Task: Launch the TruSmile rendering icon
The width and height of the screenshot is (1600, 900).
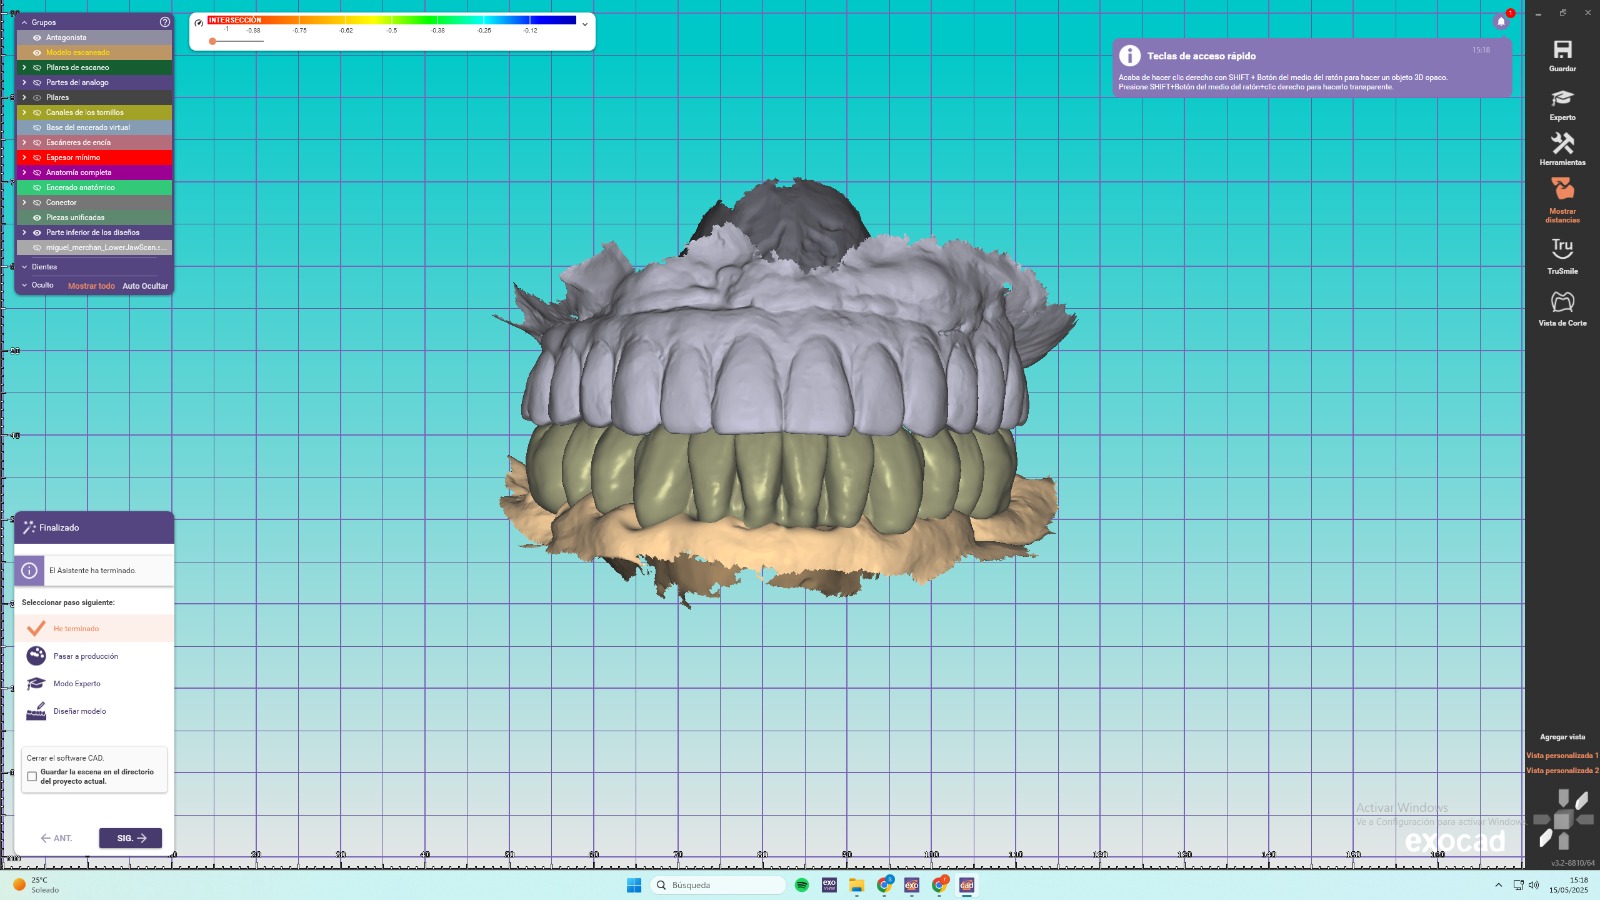Action: (x=1562, y=248)
